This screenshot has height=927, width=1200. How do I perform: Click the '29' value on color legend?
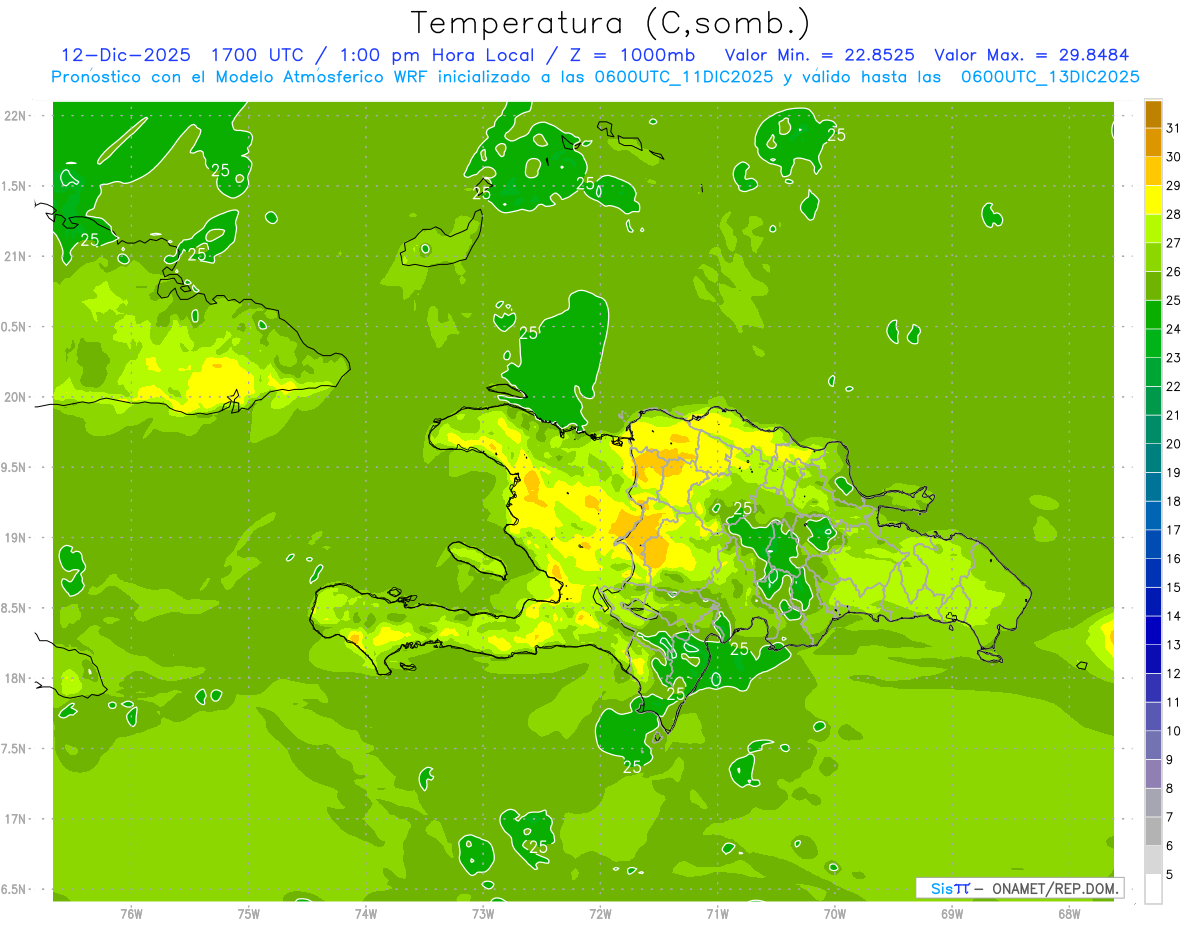tap(1174, 186)
